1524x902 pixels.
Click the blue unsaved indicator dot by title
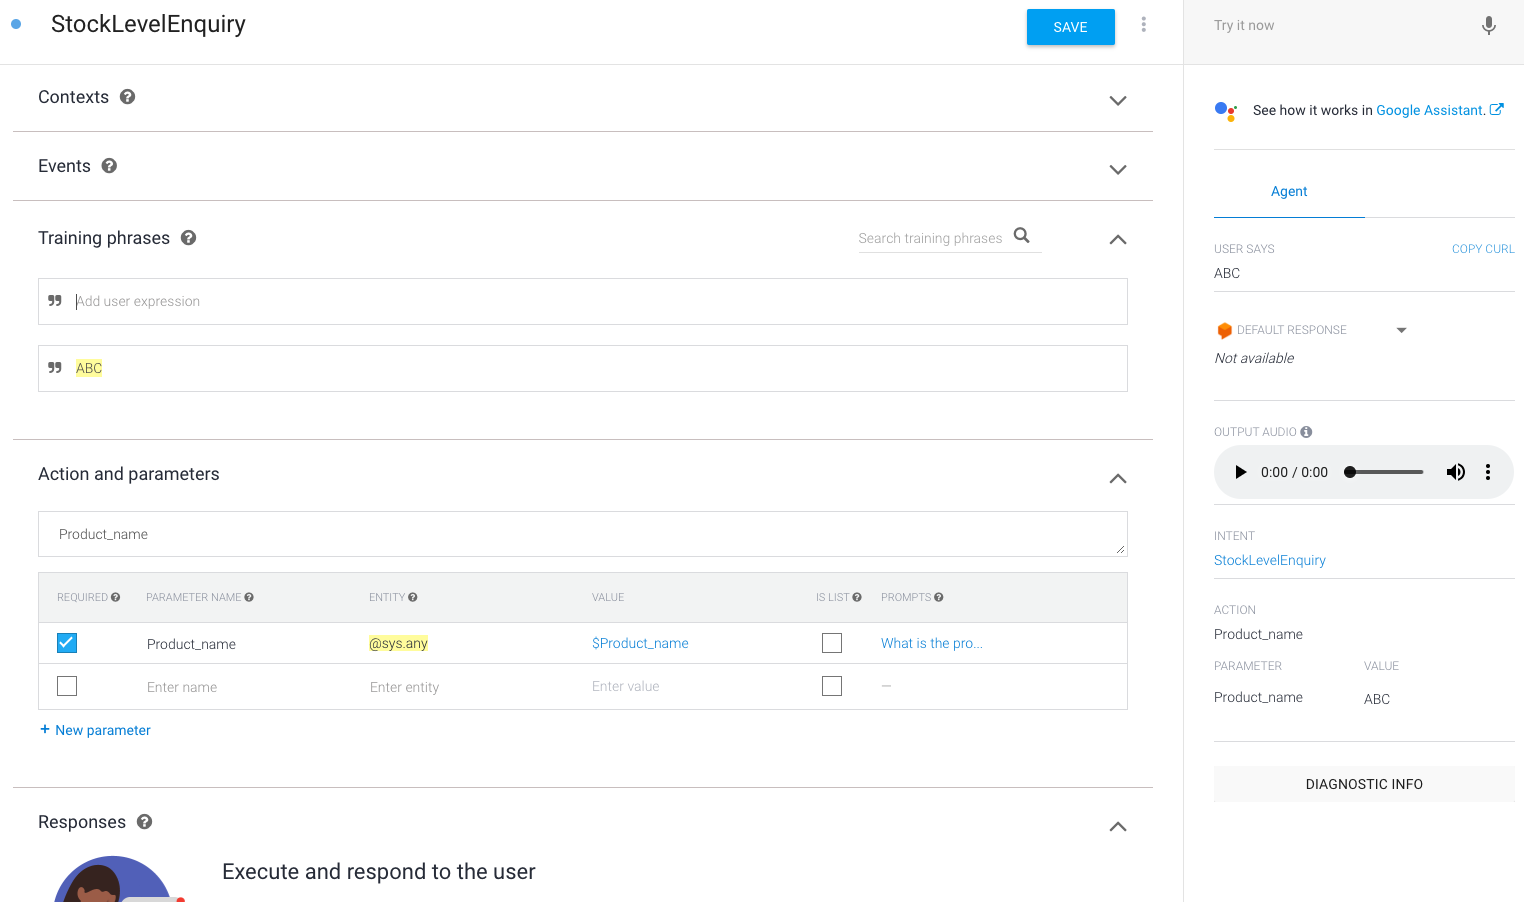tap(16, 24)
